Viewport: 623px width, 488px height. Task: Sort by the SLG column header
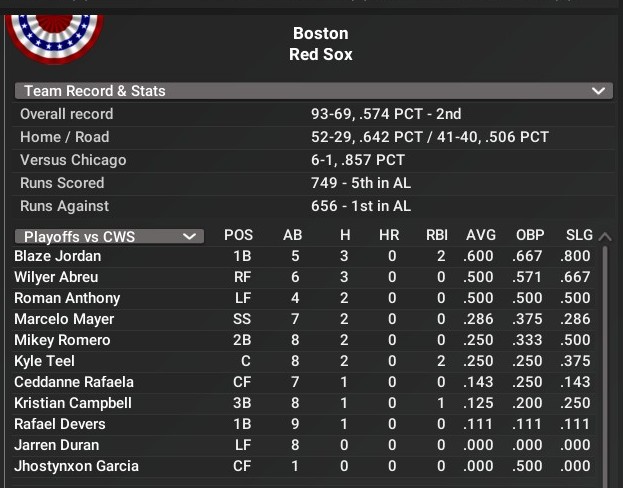tap(579, 236)
